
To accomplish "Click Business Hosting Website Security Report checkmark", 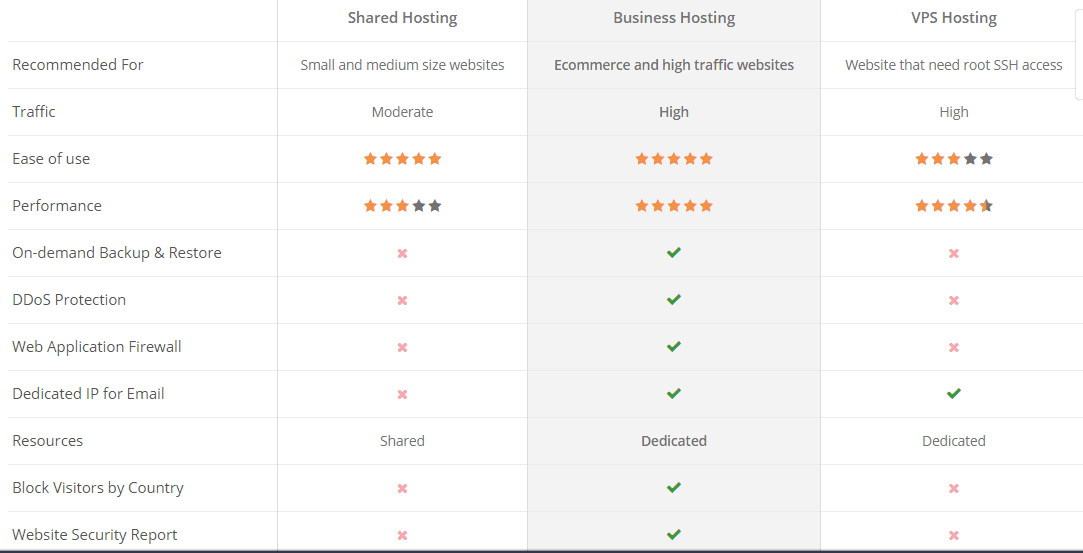I will point(674,534).
